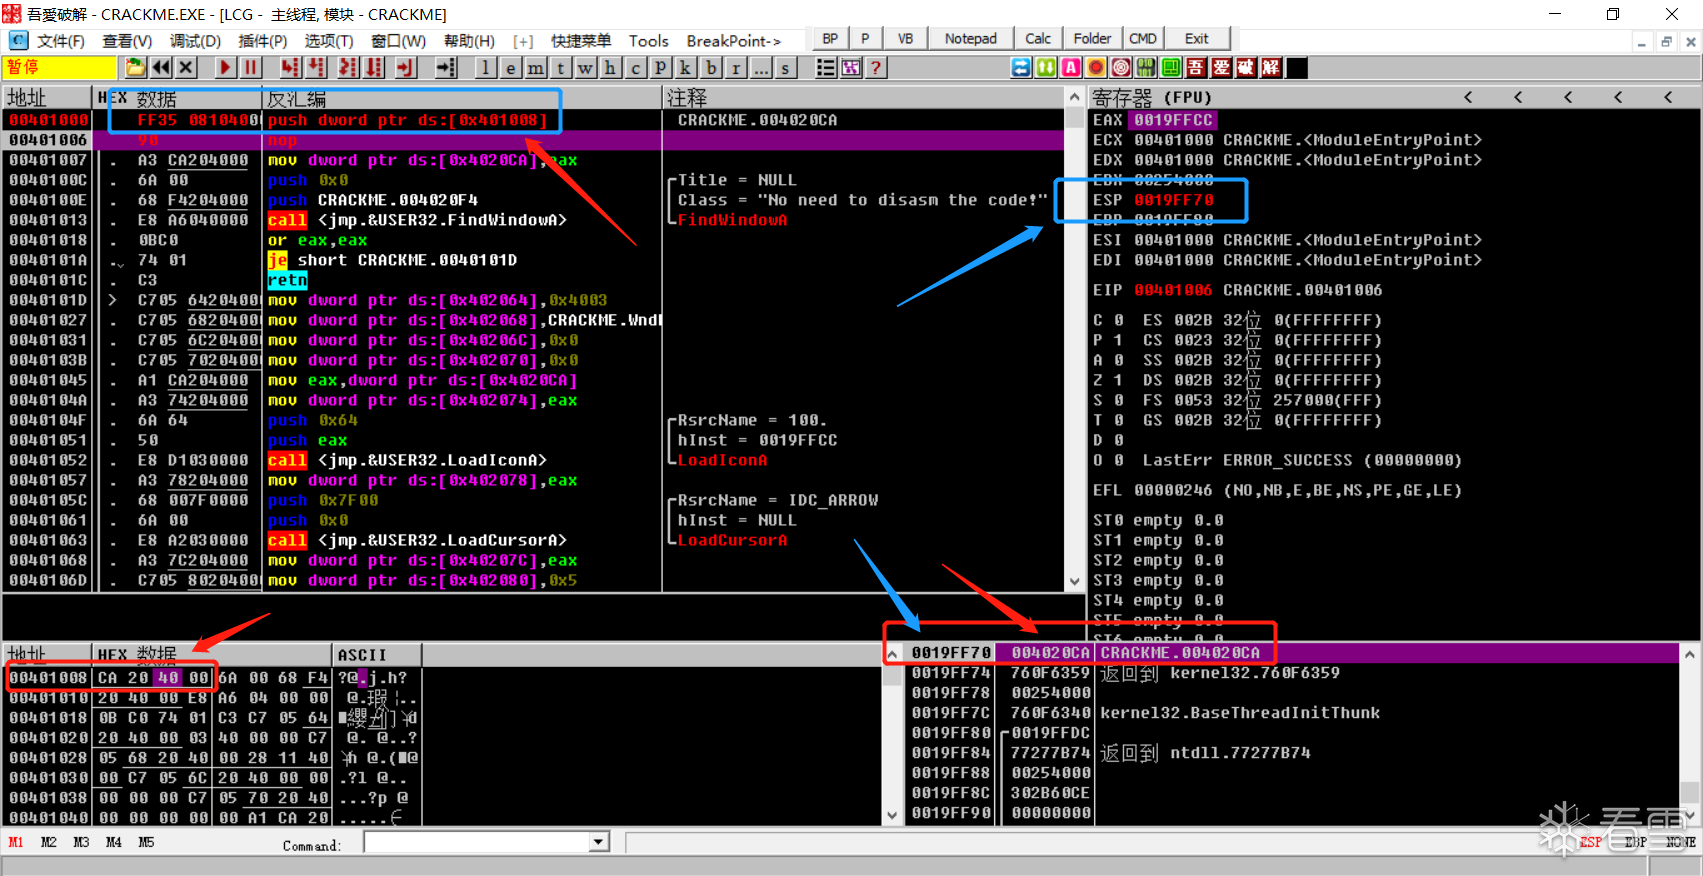Screen dimensions: 1703x876
Task: Open Memory Map with the 'm' button
Action: pyautogui.click(x=536, y=67)
